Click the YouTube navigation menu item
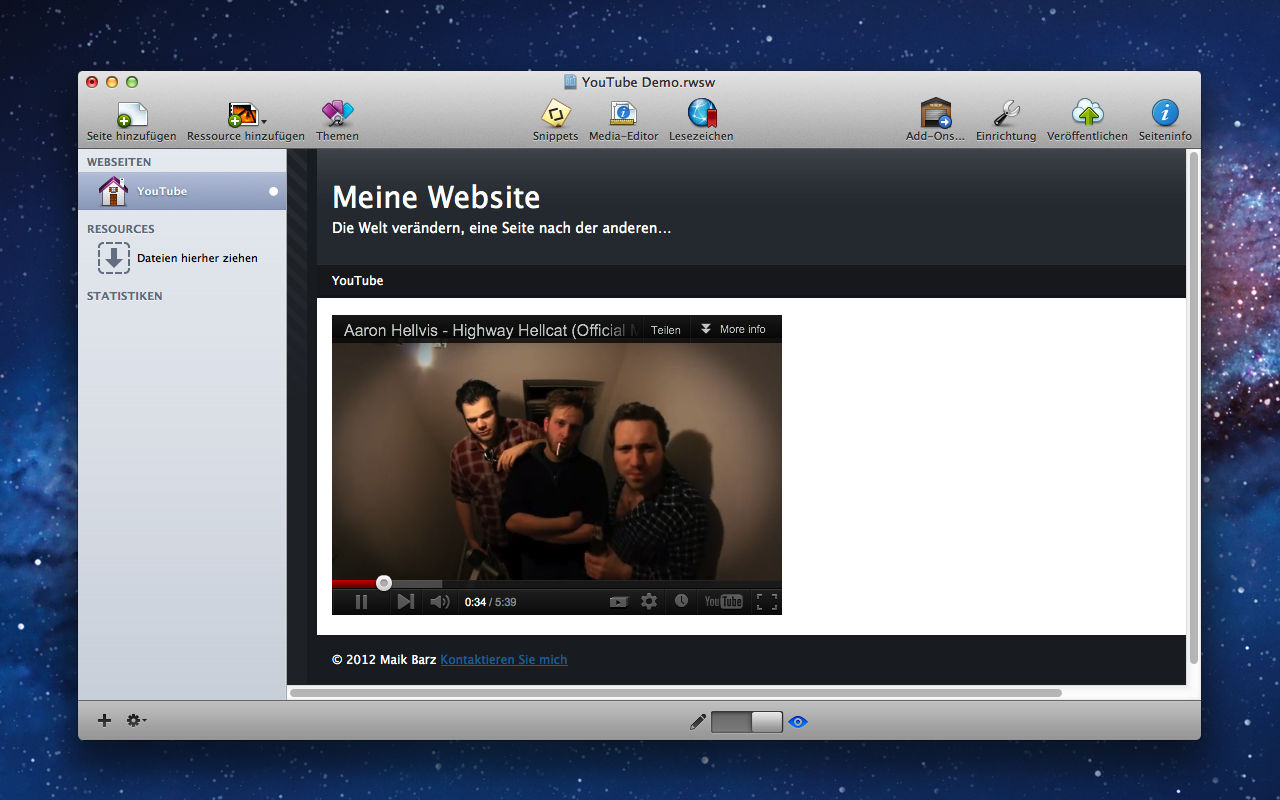This screenshot has width=1280, height=800. point(358,281)
